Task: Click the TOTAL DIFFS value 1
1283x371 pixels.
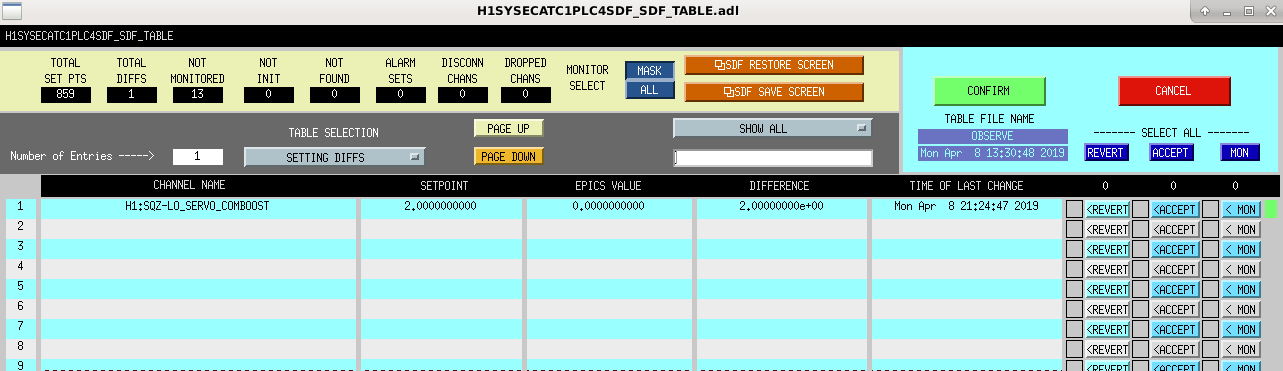Action: [131, 94]
